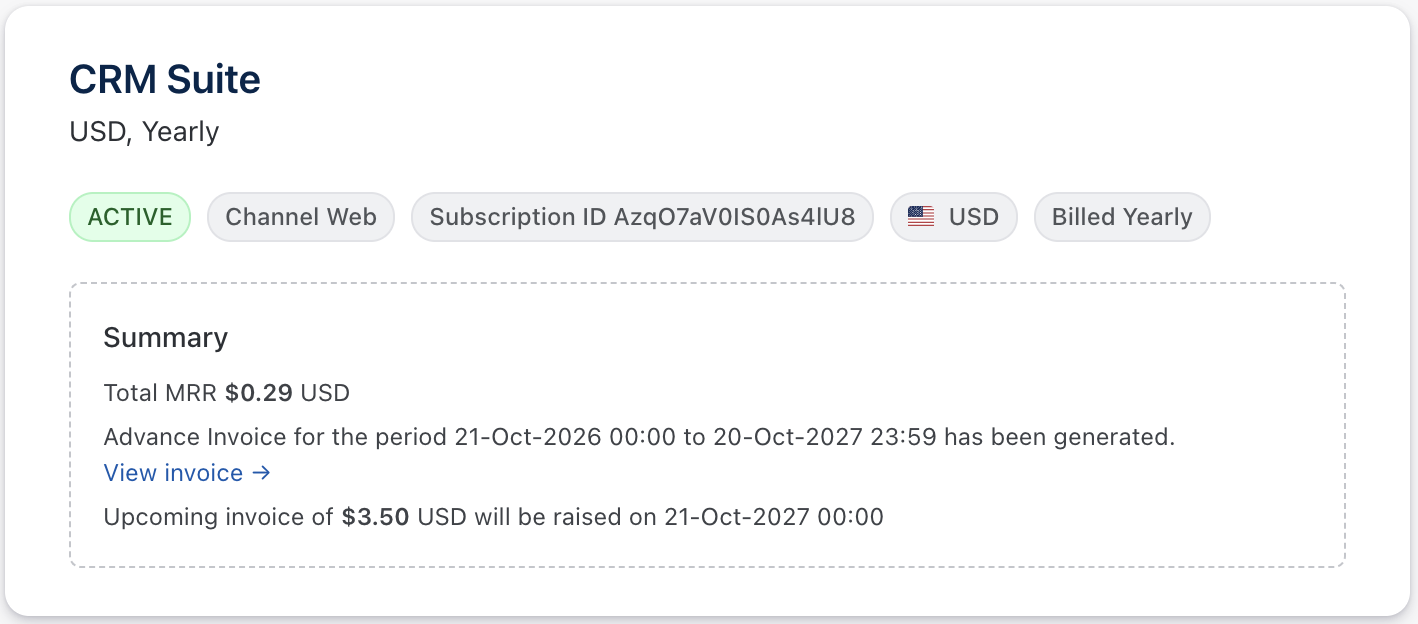The height and width of the screenshot is (624, 1418).
Task: Click the "USD, Yearly" subtitle
Action: pos(144,131)
